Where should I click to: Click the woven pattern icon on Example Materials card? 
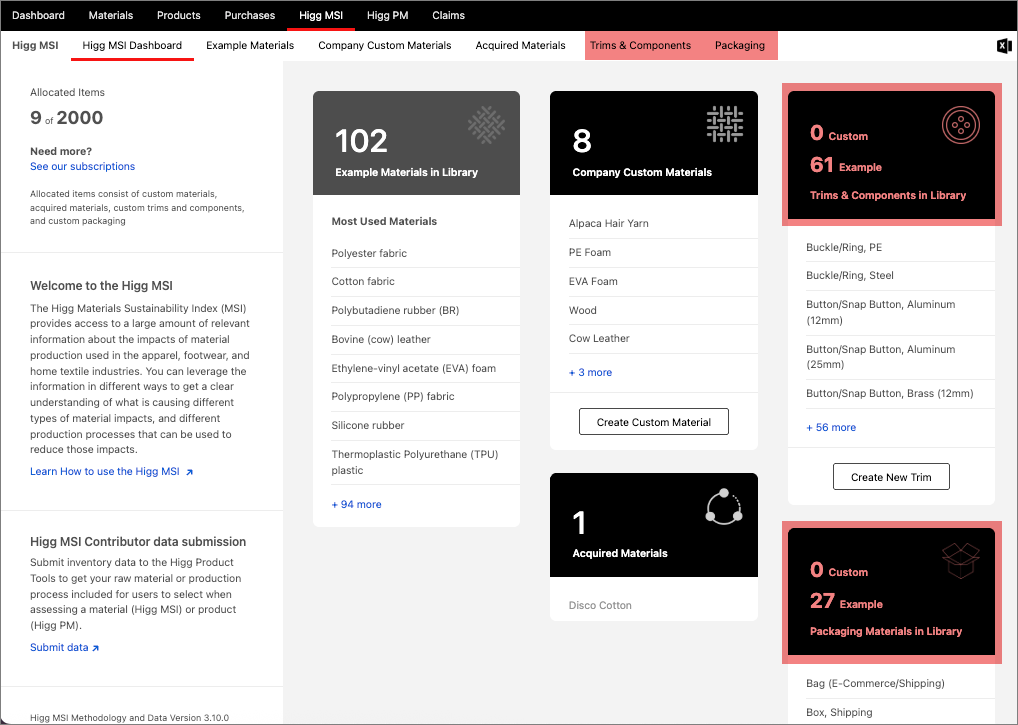486,125
